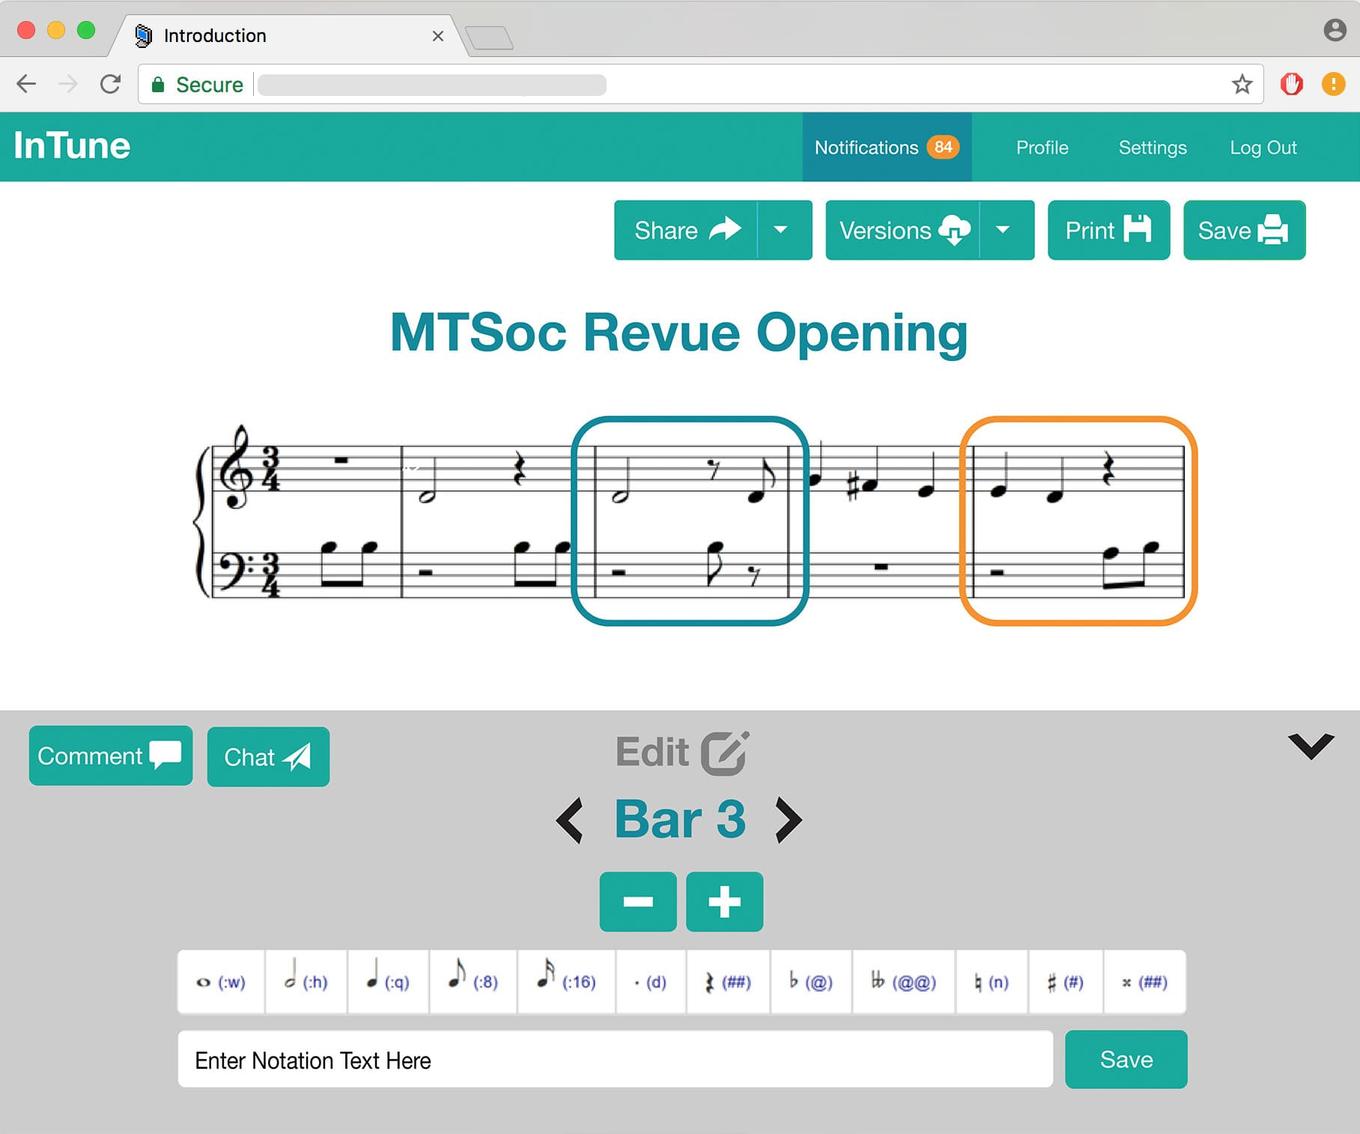Insert the natural (n) accidental

[992, 982]
